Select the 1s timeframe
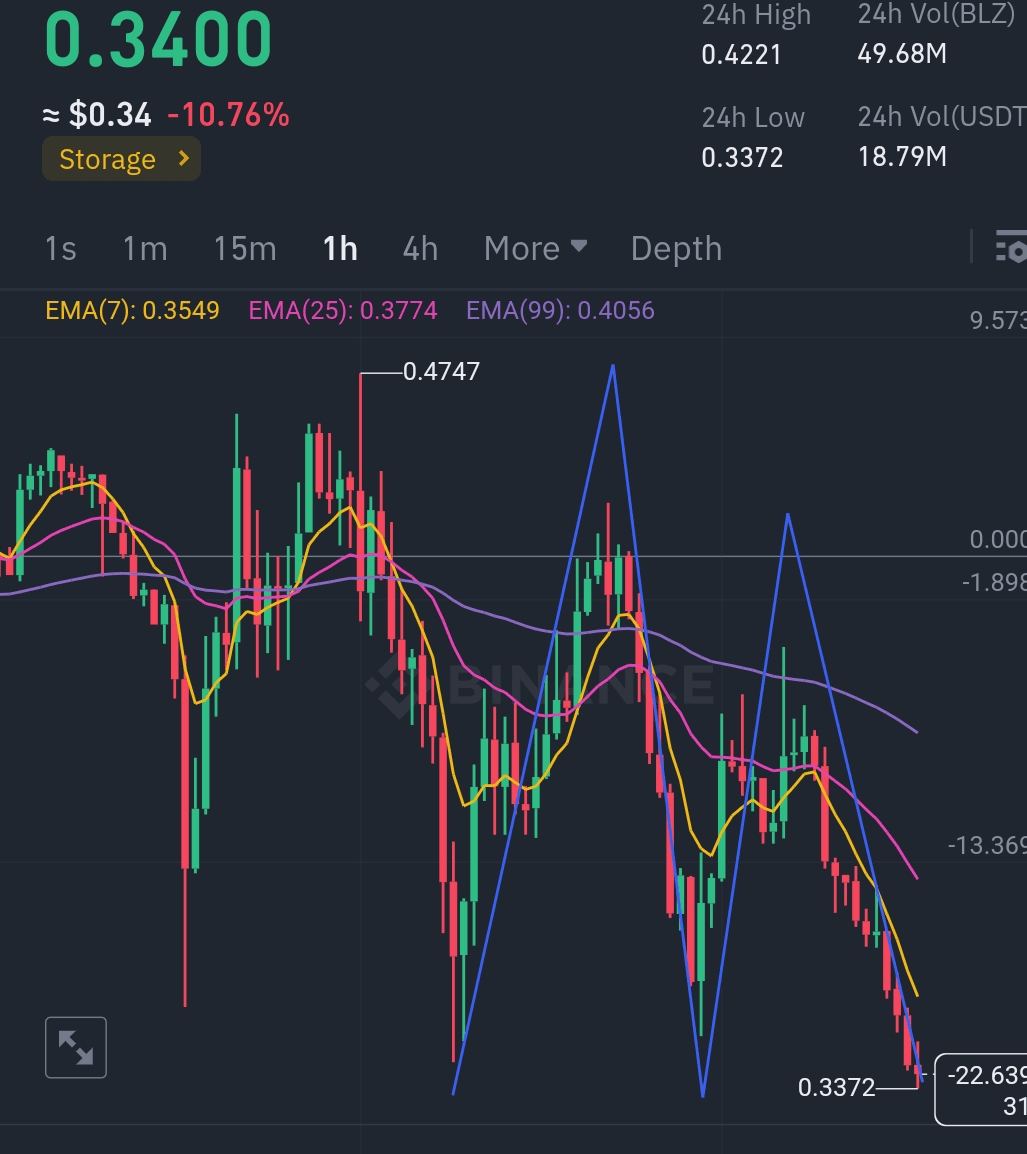 coord(61,248)
